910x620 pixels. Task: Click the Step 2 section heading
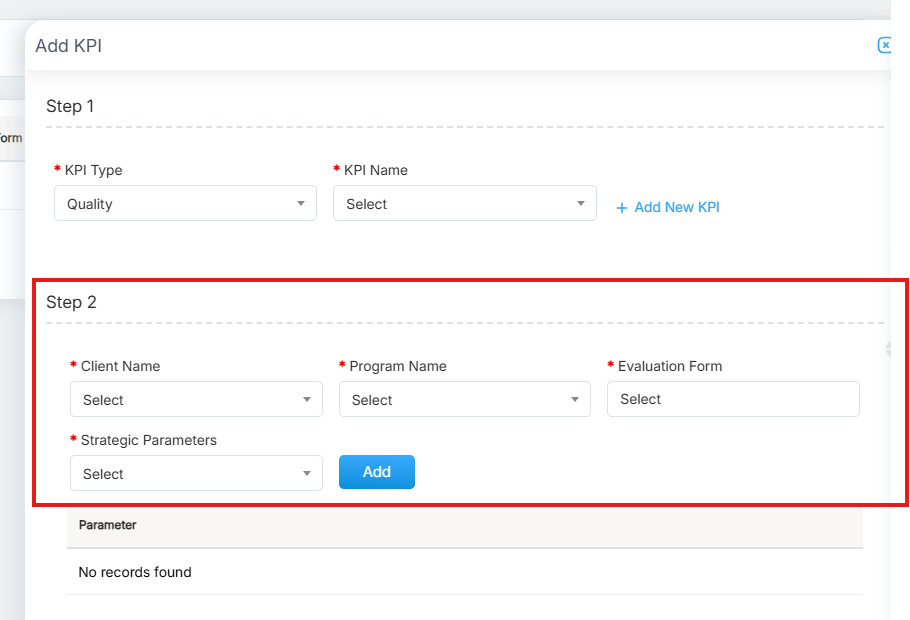71,302
